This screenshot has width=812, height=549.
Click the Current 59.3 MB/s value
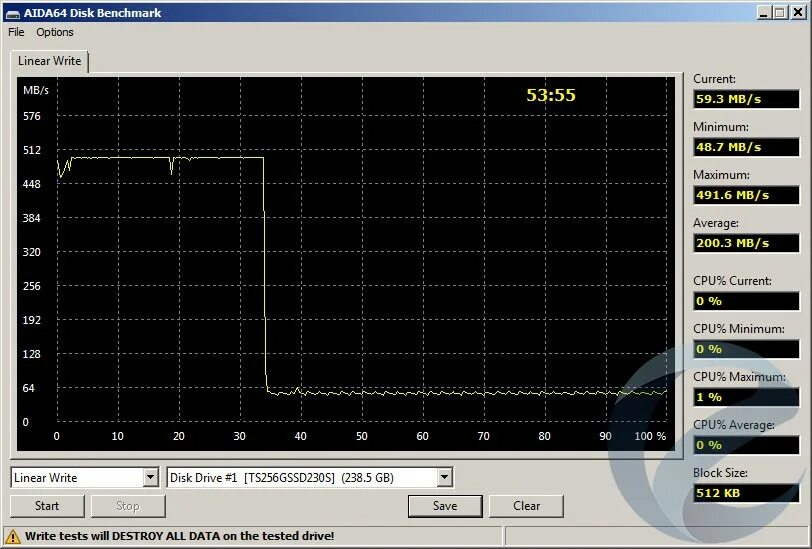click(x=746, y=99)
